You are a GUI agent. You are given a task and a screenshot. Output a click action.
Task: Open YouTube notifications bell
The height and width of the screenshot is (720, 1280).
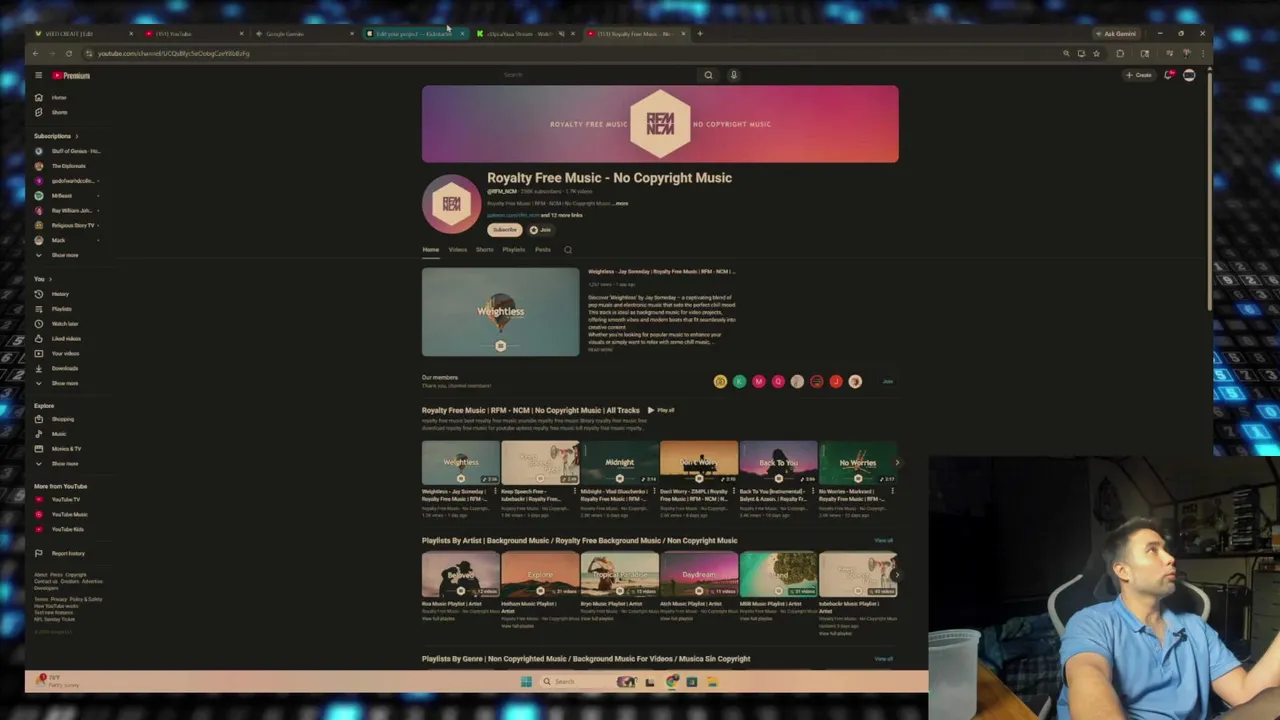(x=1168, y=75)
